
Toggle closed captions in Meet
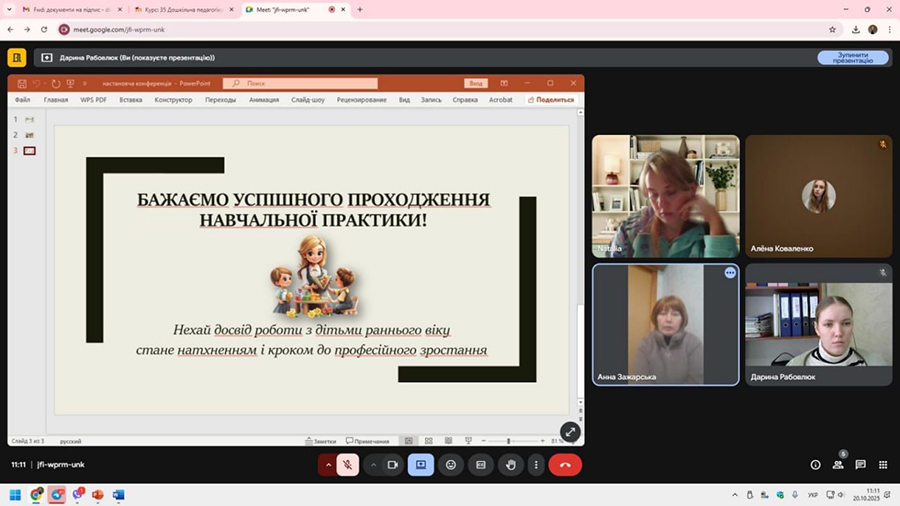click(x=481, y=464)
